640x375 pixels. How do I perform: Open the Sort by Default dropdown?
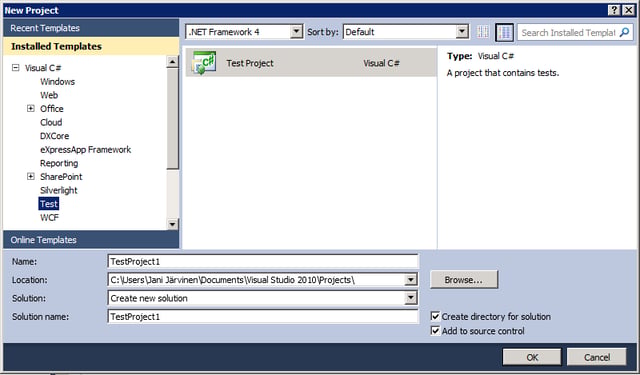(462, 31)
